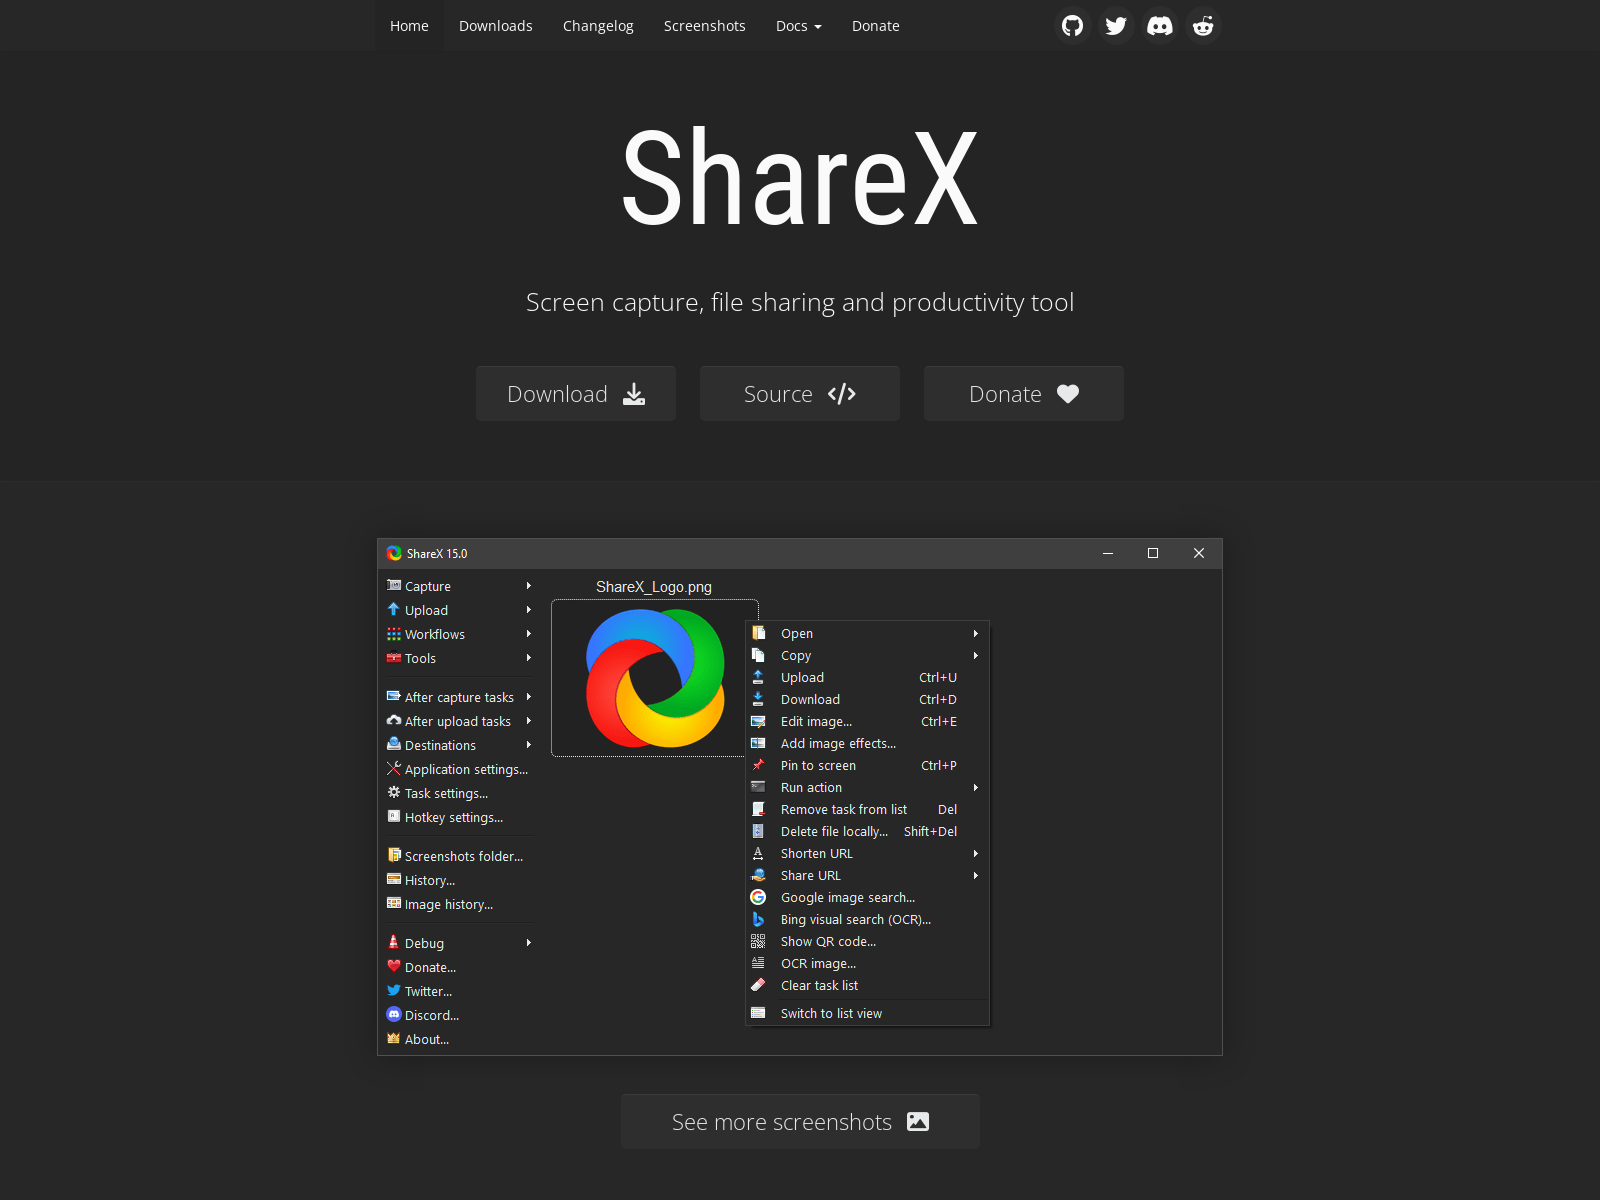Screen dimensions: 1600x1200
Task: Click the large Download button
Action: point(576,394)
